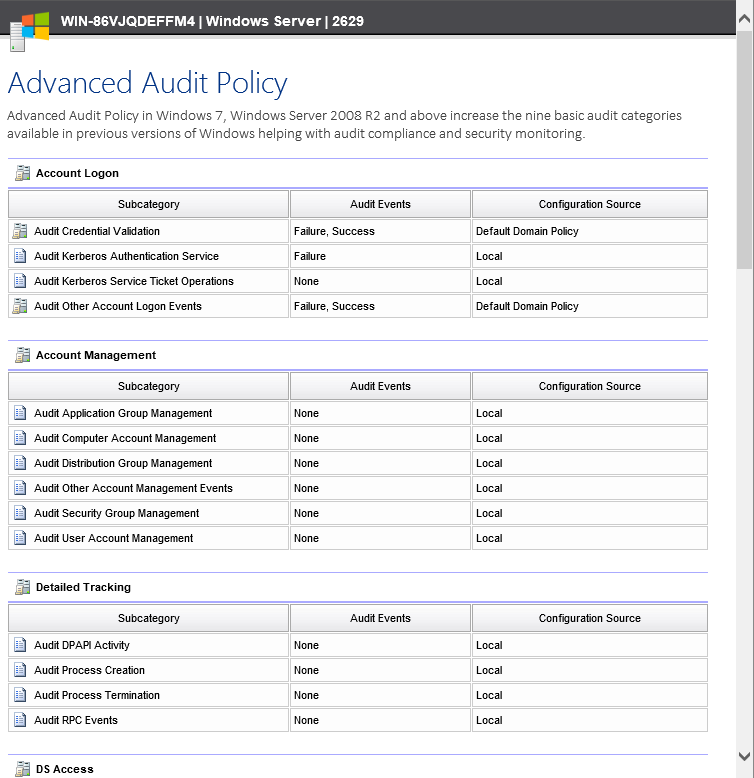Click the Audit RPC Events row icon
This screenshot has width=754, height=778.
[x=20, y=720]
